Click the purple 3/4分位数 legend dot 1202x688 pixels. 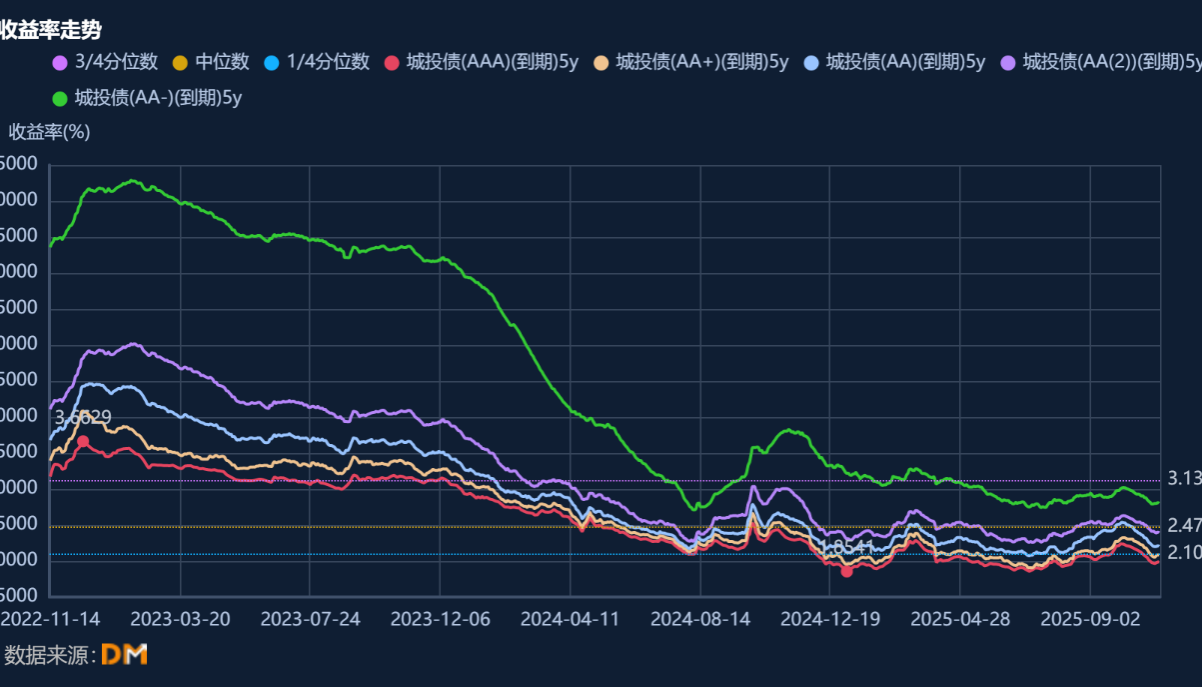[59, 63]
